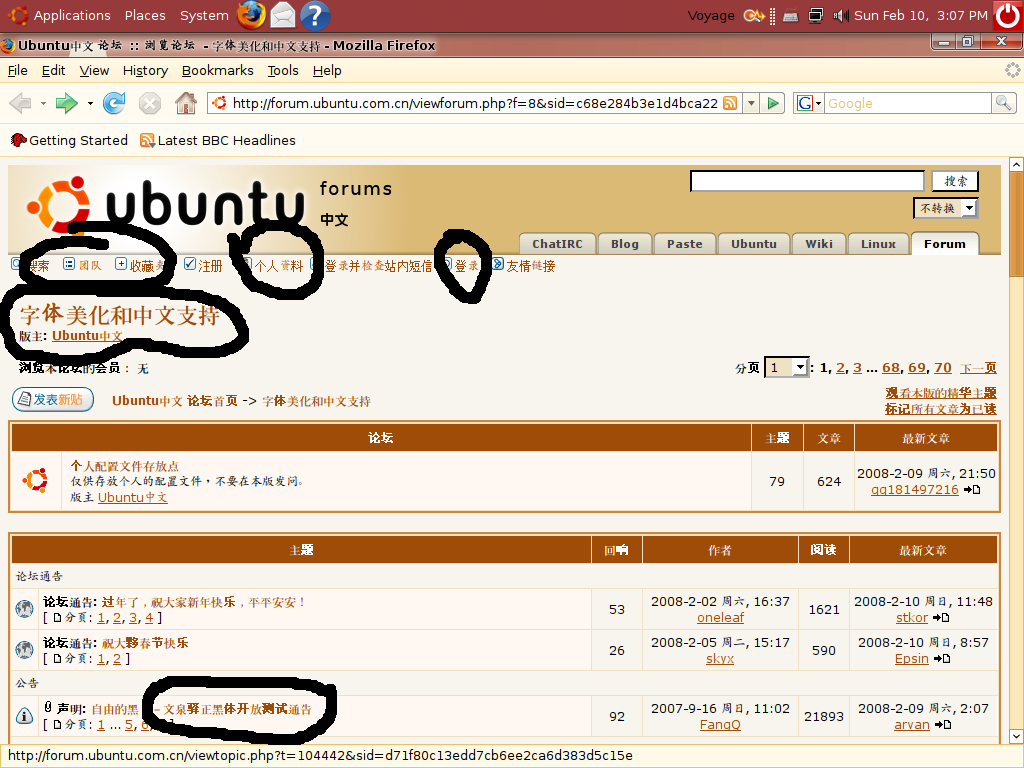Click the 搜索 search button
1024x768 pixels.
click(955, 181)
